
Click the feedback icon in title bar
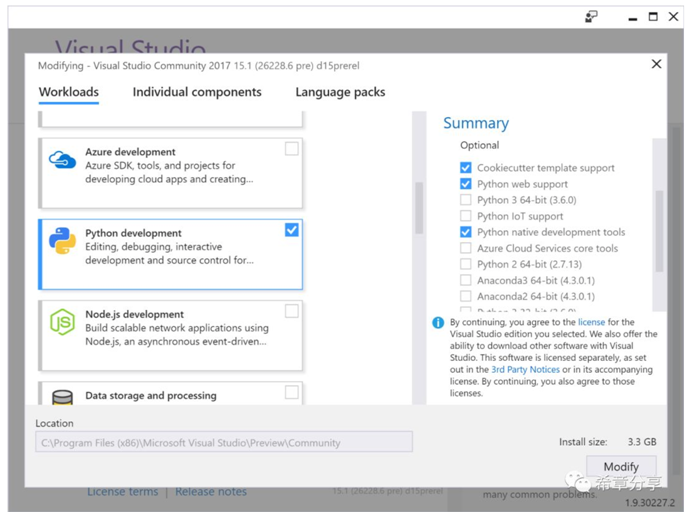pyautogui.click(x=591, y=17)
